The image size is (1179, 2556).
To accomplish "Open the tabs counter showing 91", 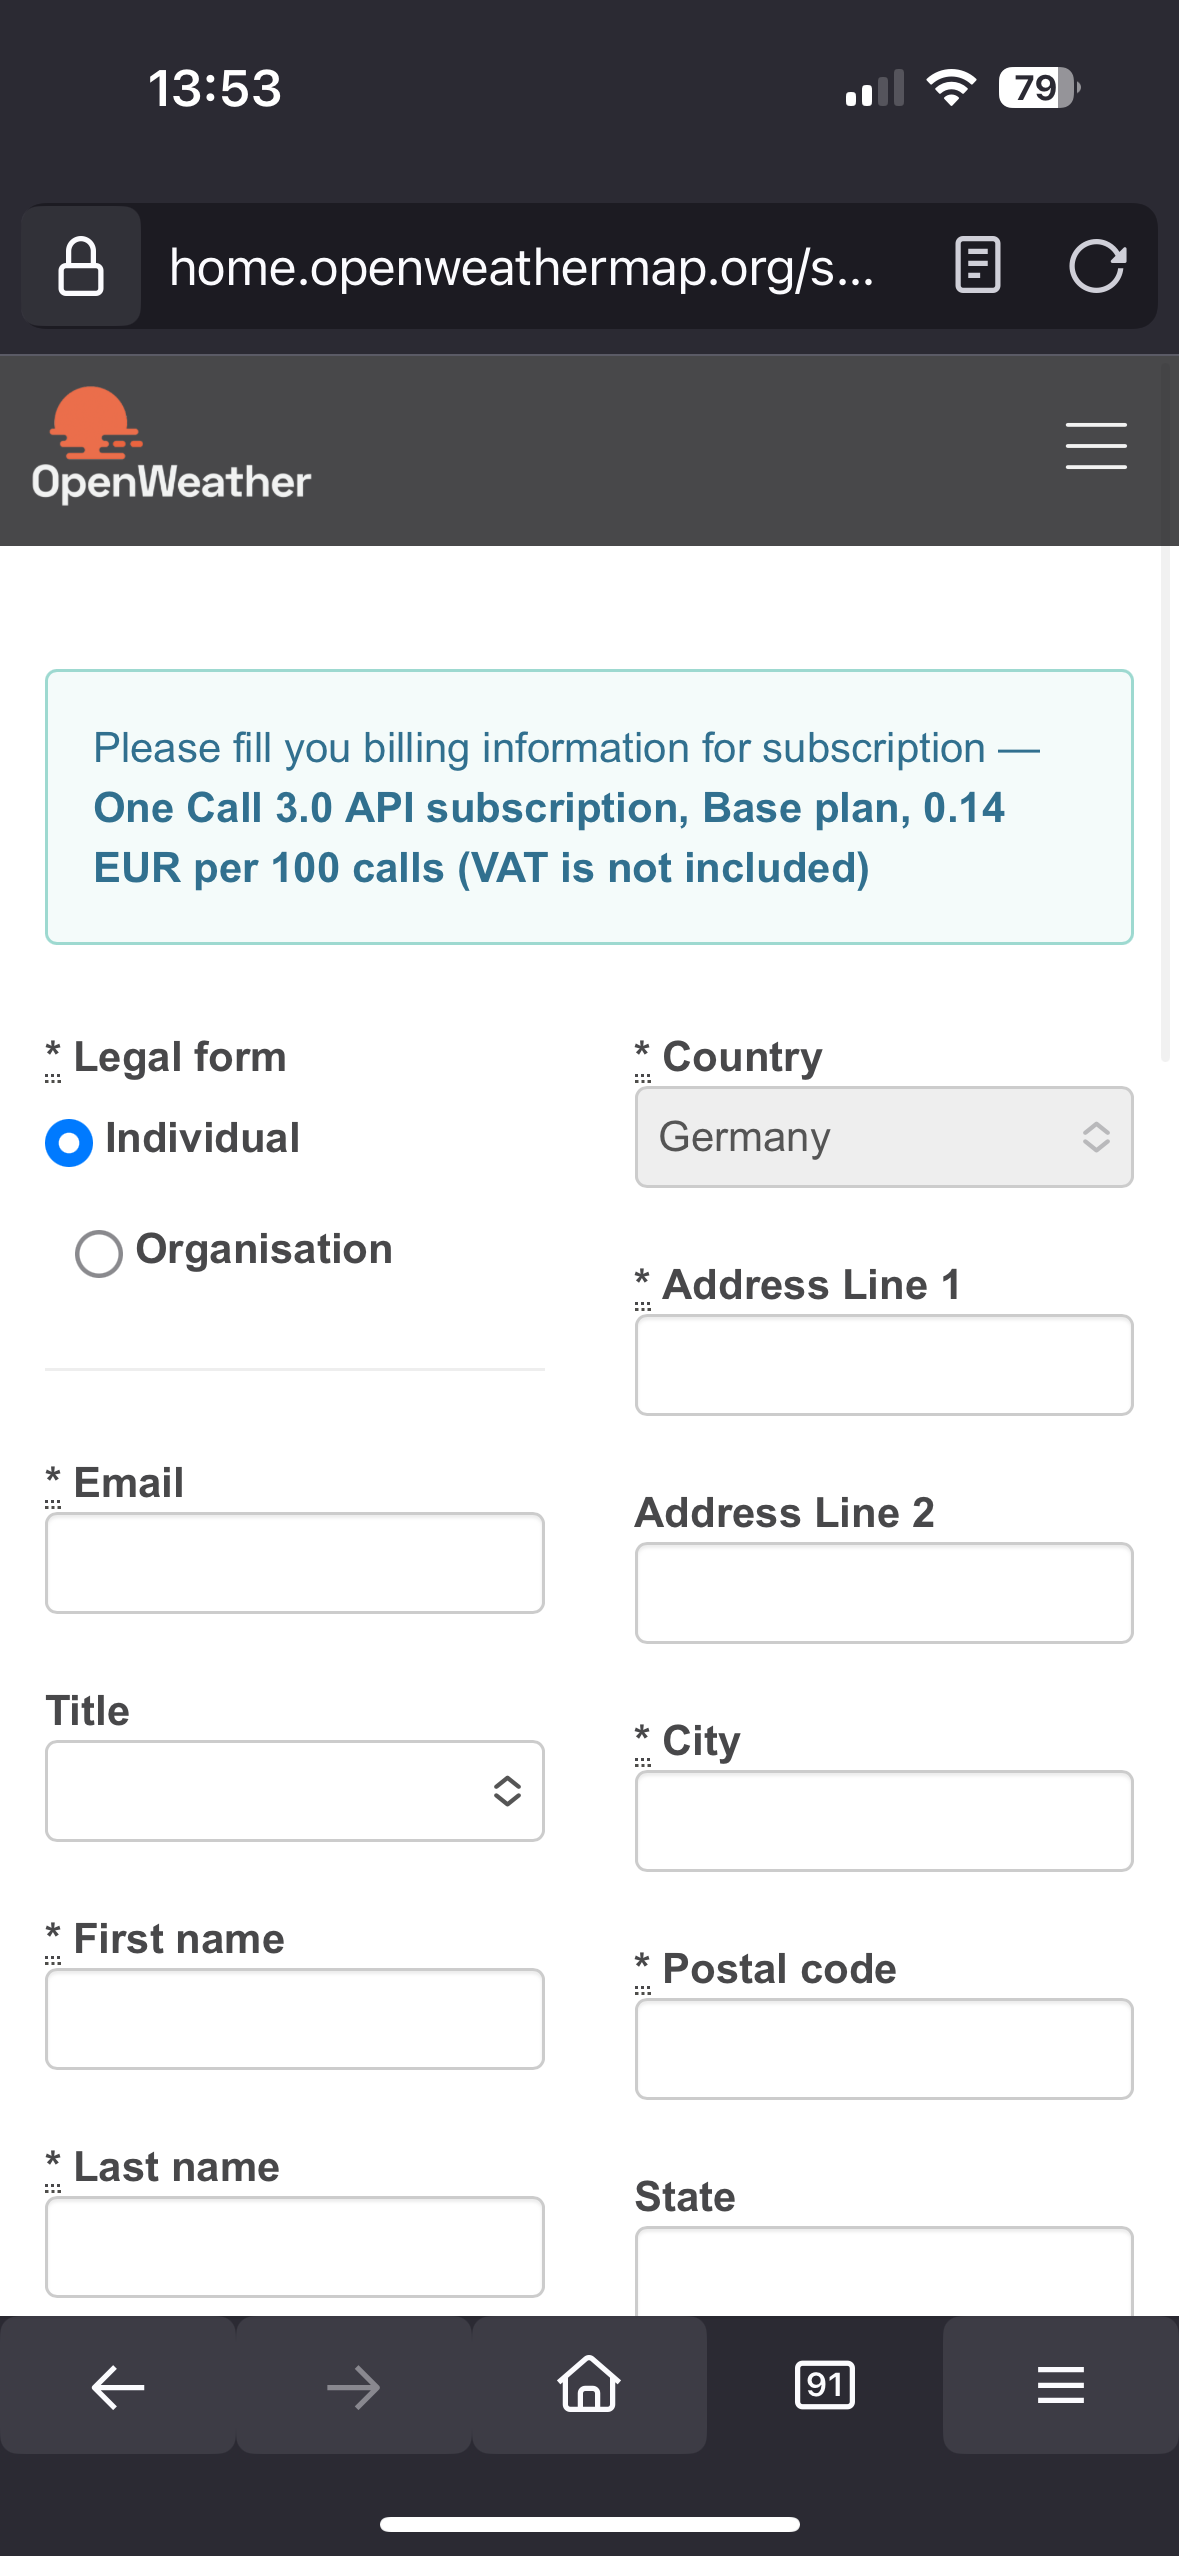I will (x=824, y=2386).
